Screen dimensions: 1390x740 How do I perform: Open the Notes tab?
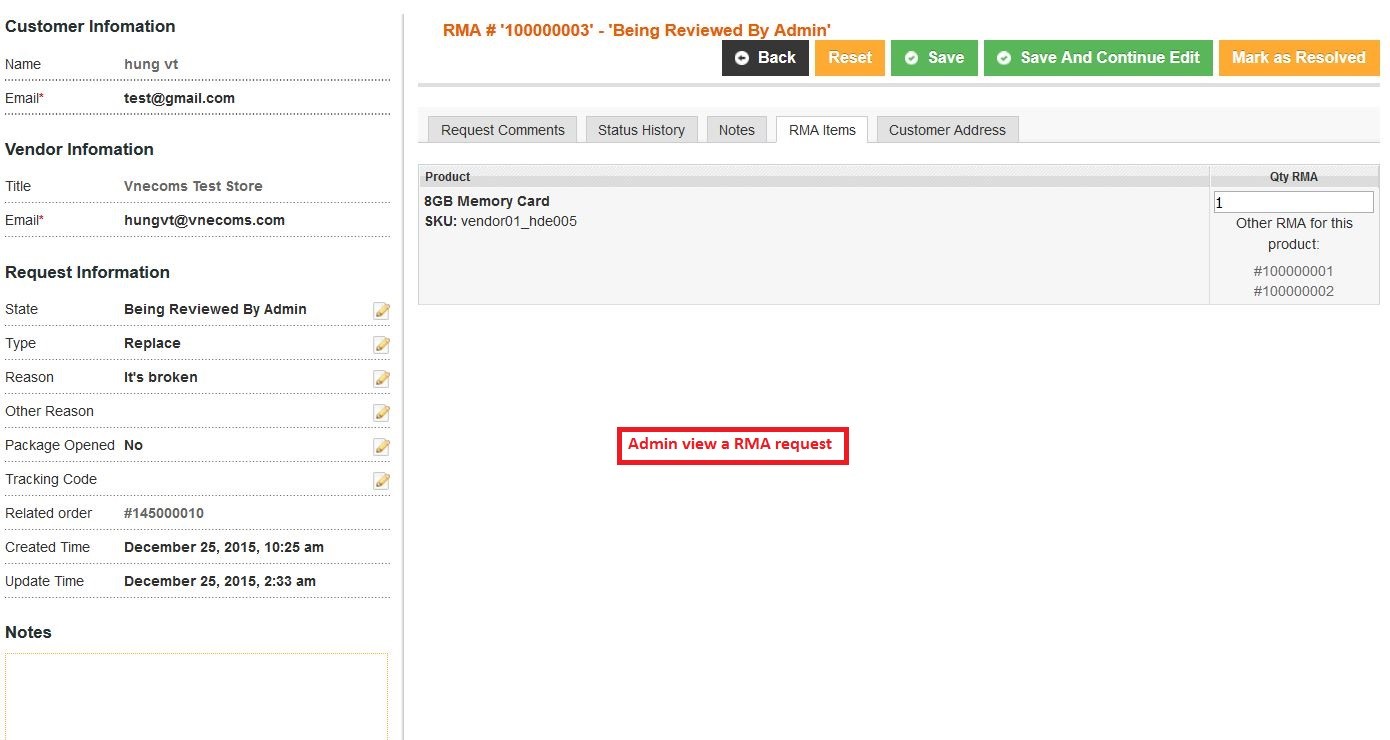click(x=737, y=130)
